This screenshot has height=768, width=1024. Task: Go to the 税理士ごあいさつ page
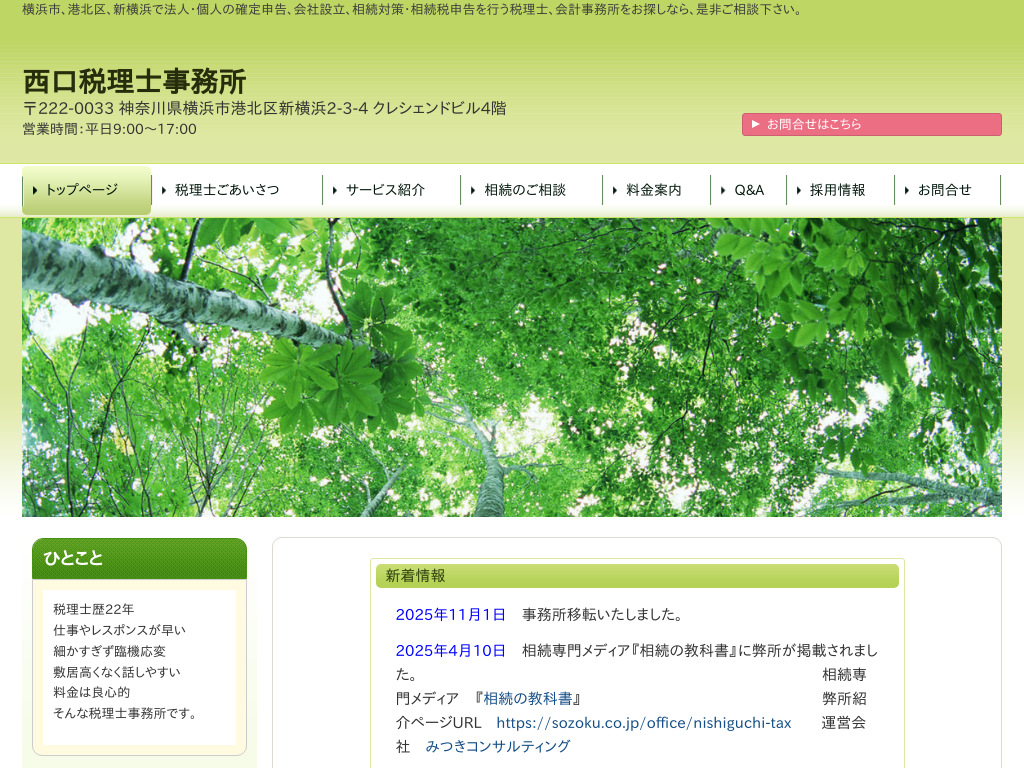point(226,190)
